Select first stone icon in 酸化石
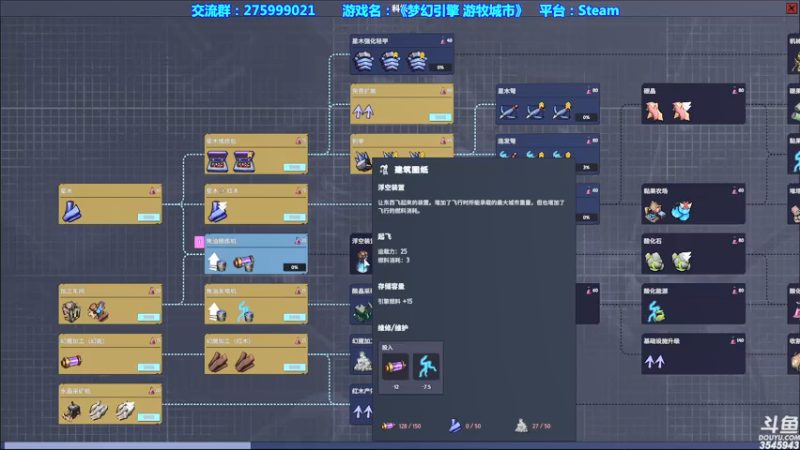 point(655,261)
